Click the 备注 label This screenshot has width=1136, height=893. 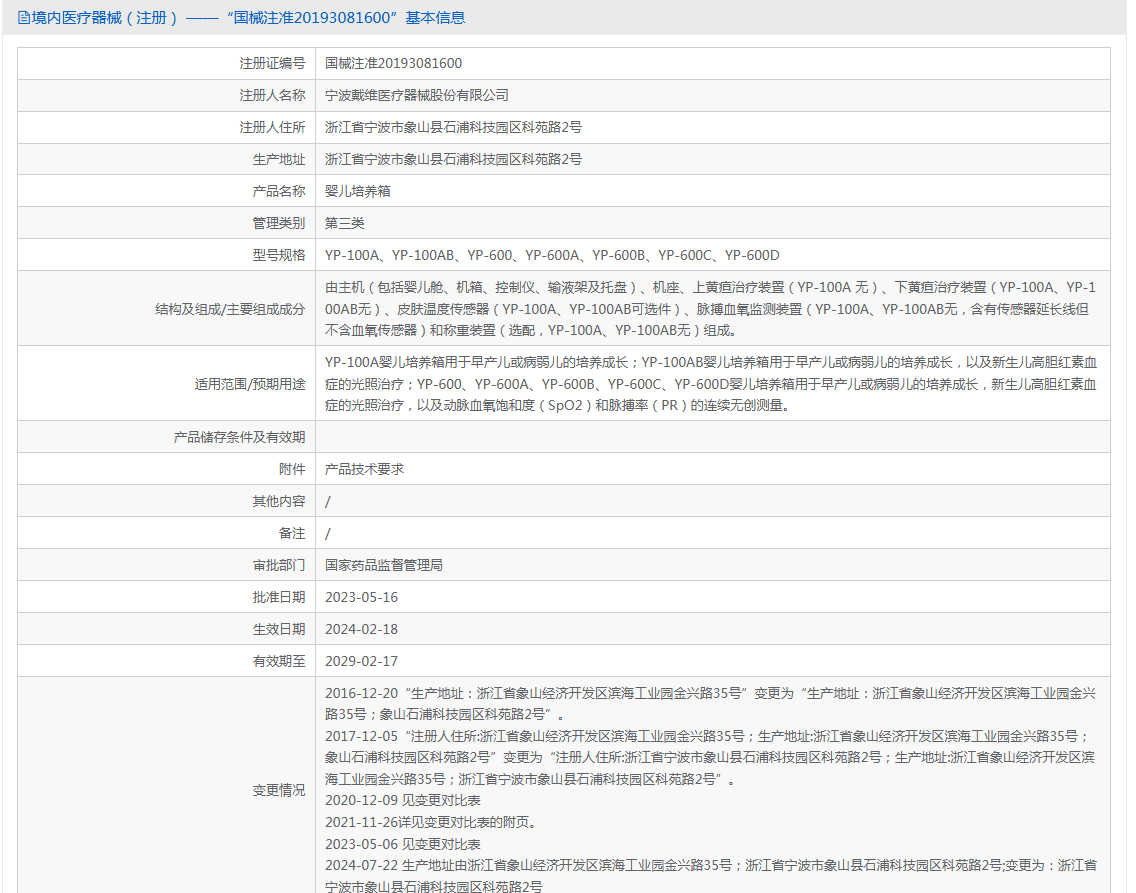pyautogui.click(x=292, y=533)
